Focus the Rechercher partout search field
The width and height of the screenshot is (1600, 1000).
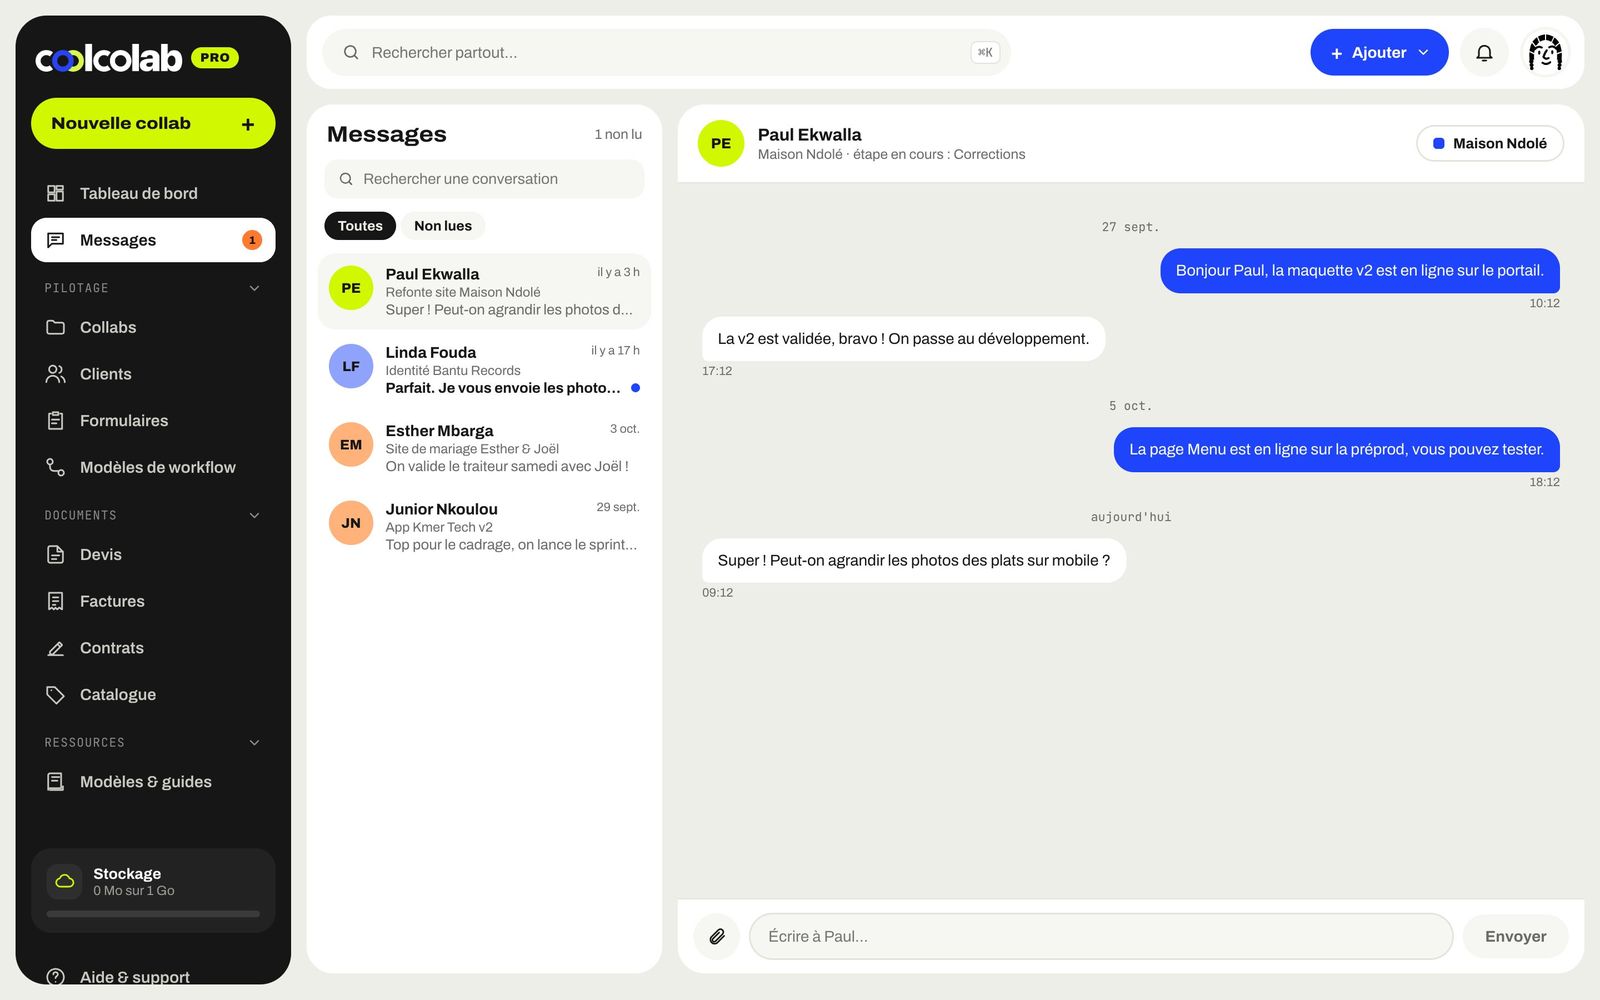click(666, 53)
